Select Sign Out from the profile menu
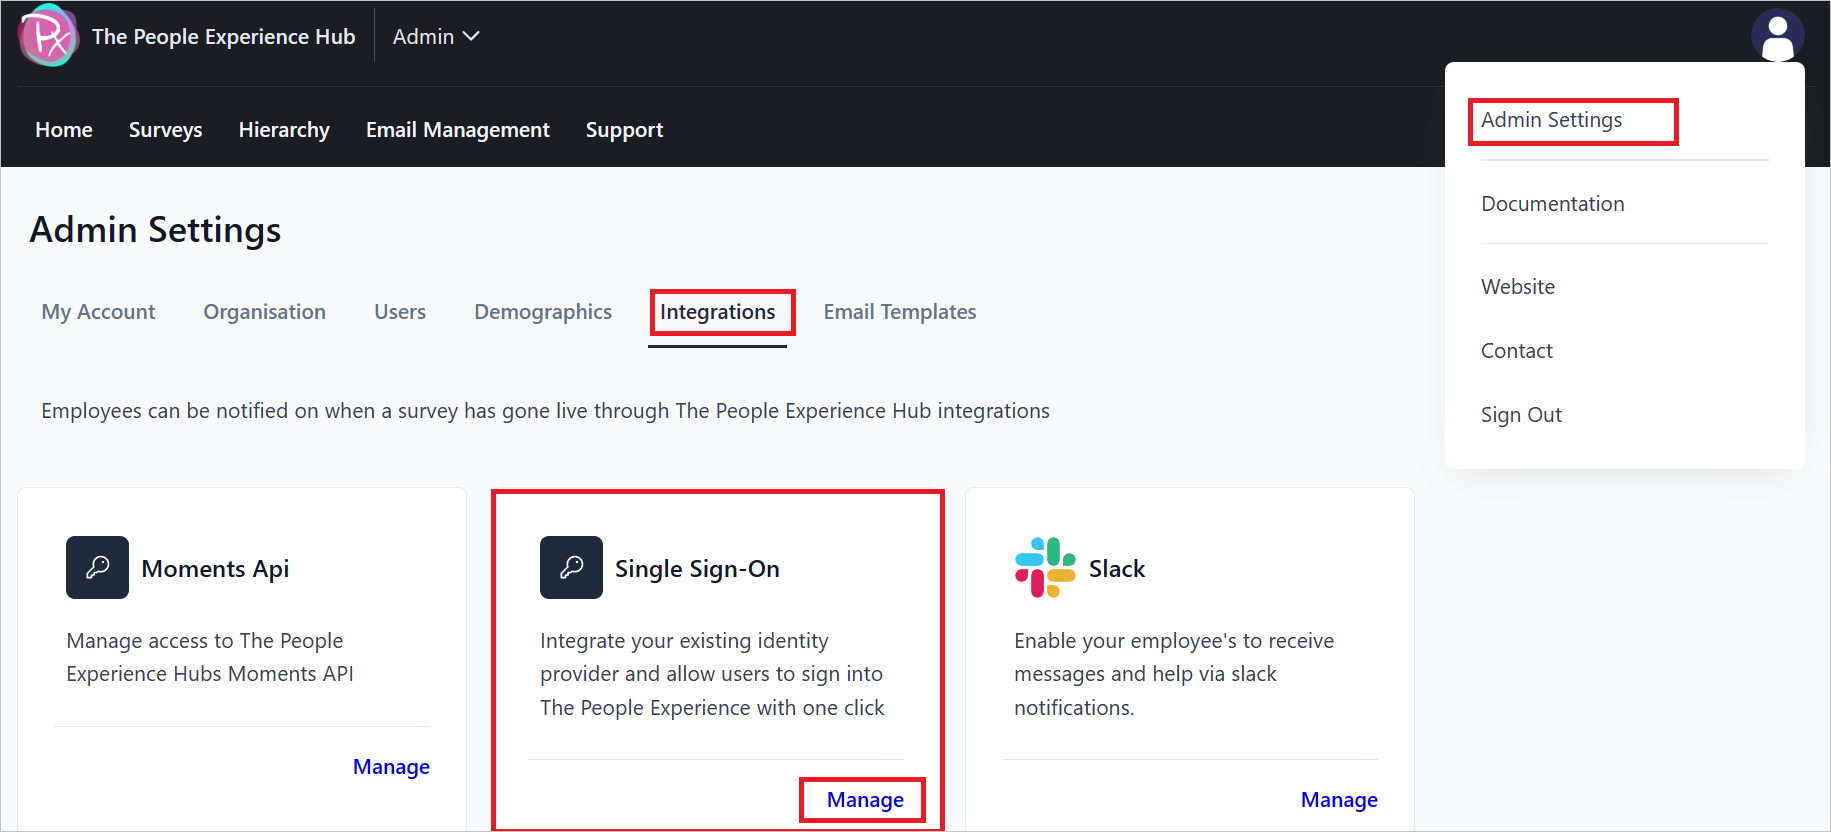The image size is (1831, 832). click(x=1521, y=414)
